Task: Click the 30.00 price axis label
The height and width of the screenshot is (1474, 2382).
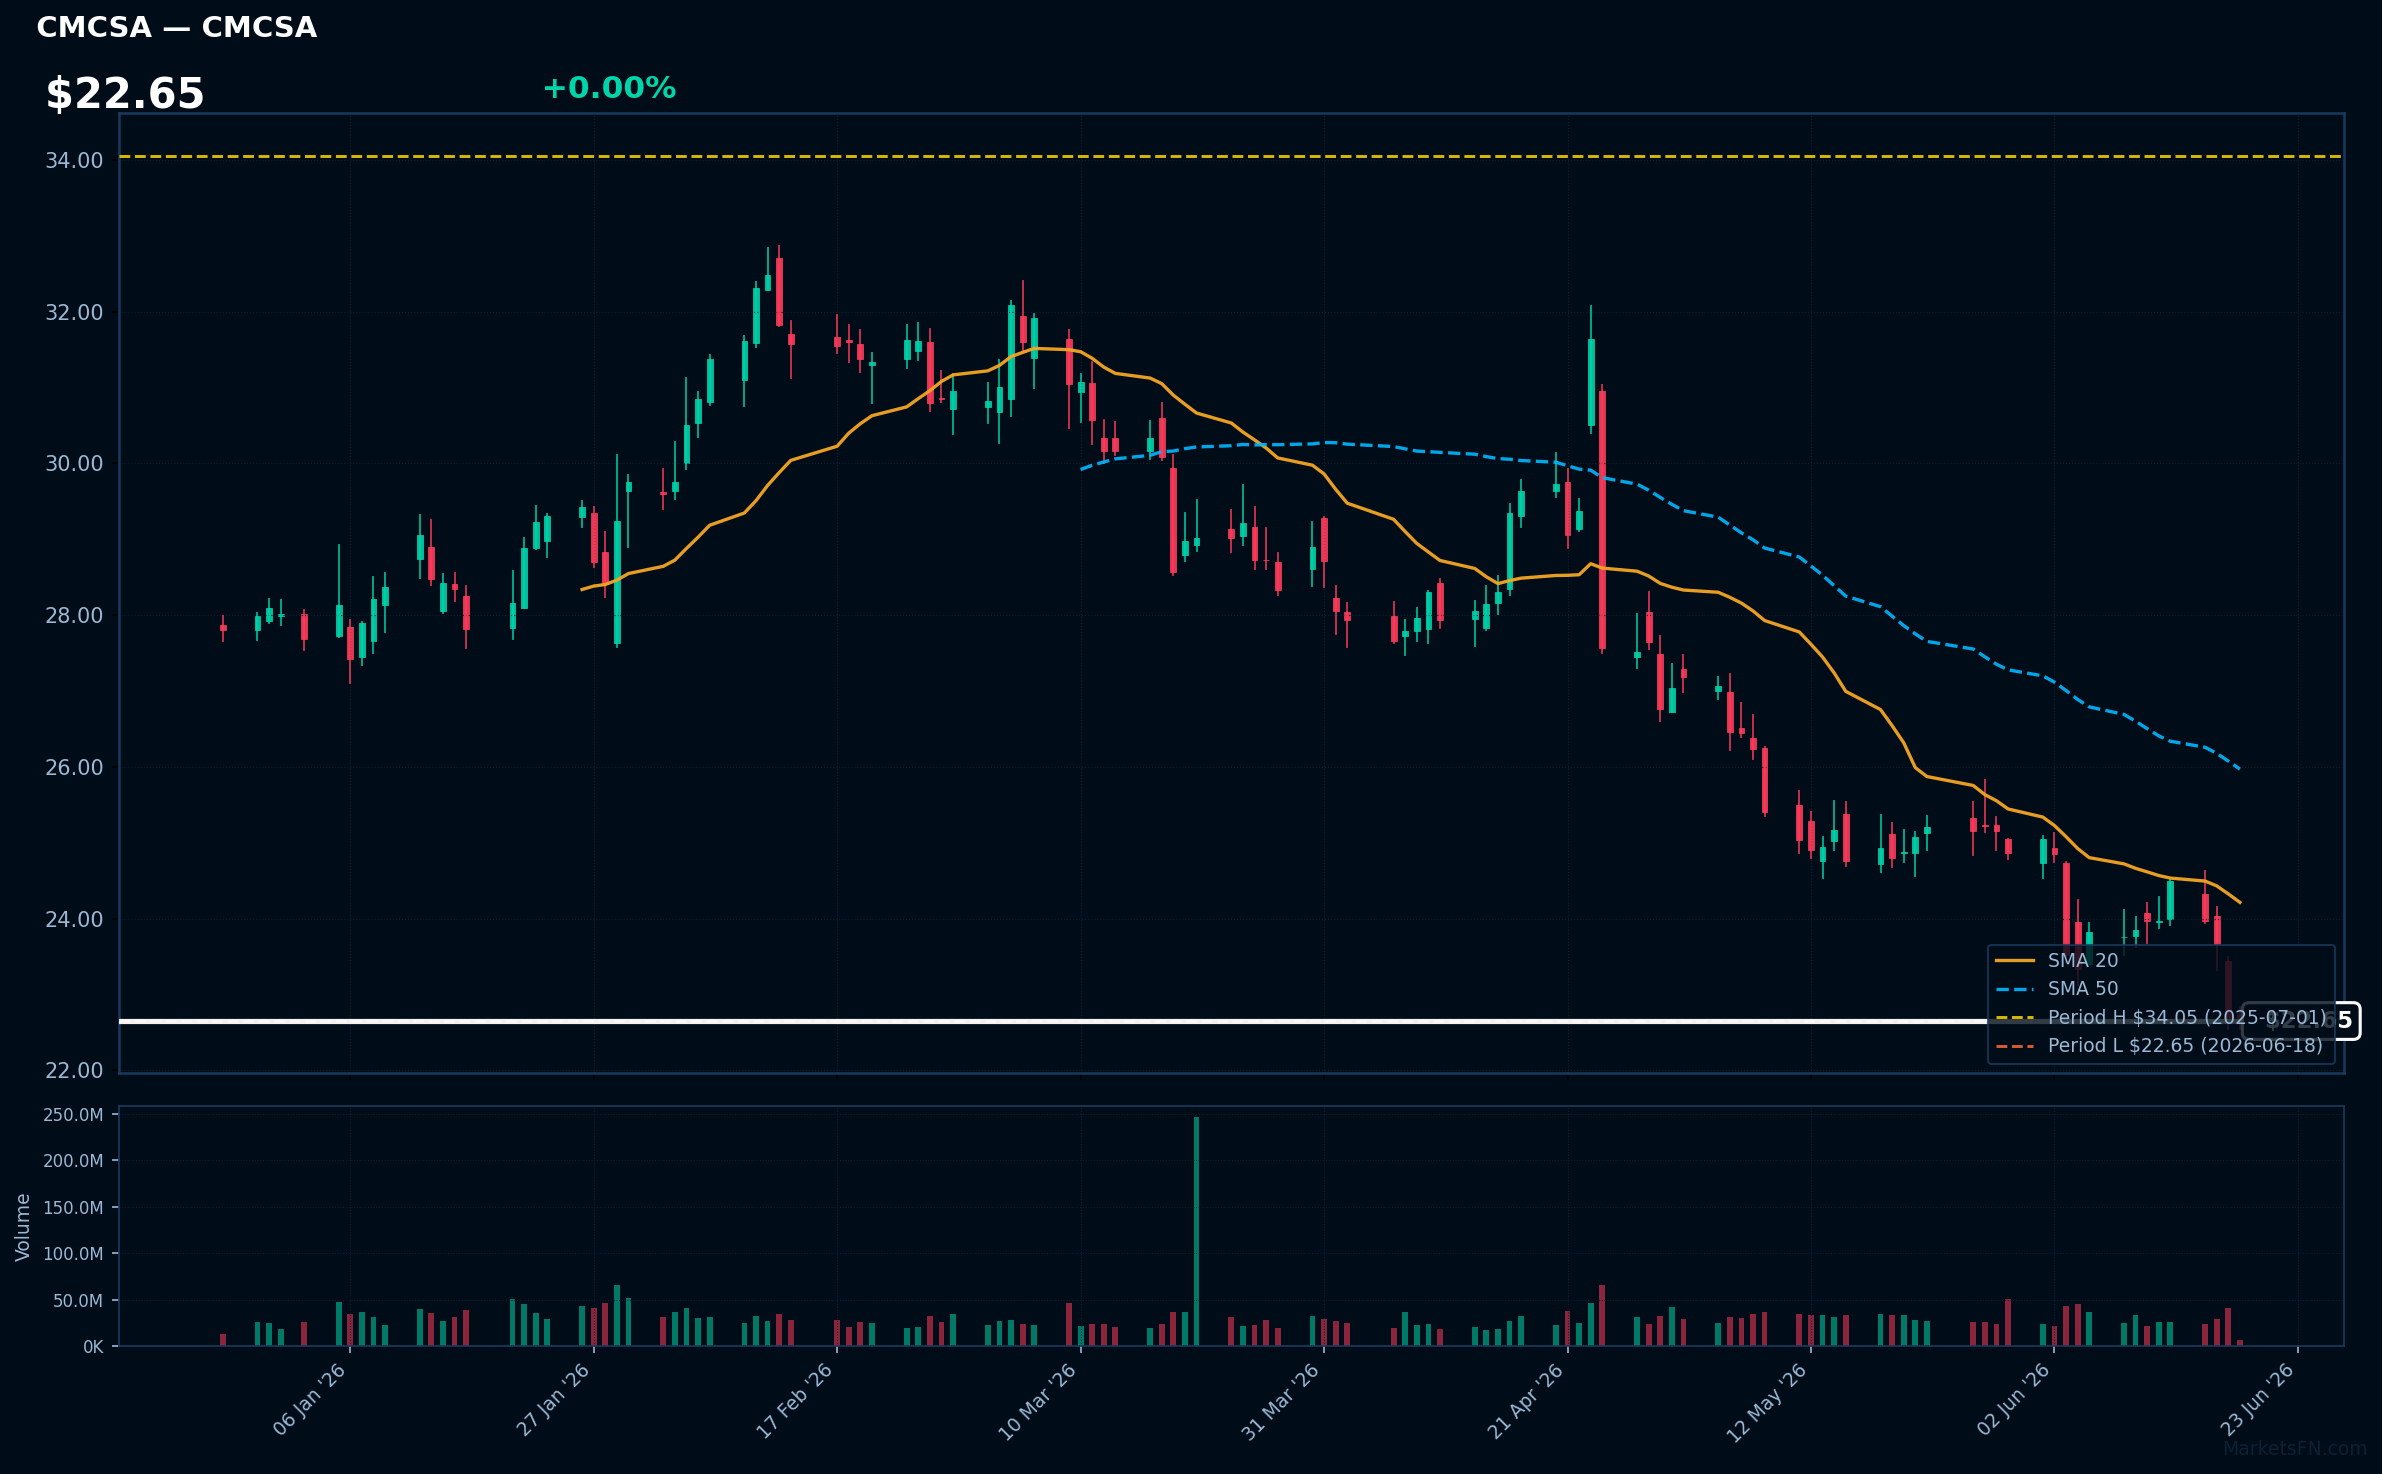Action: [x=74, y=463]
